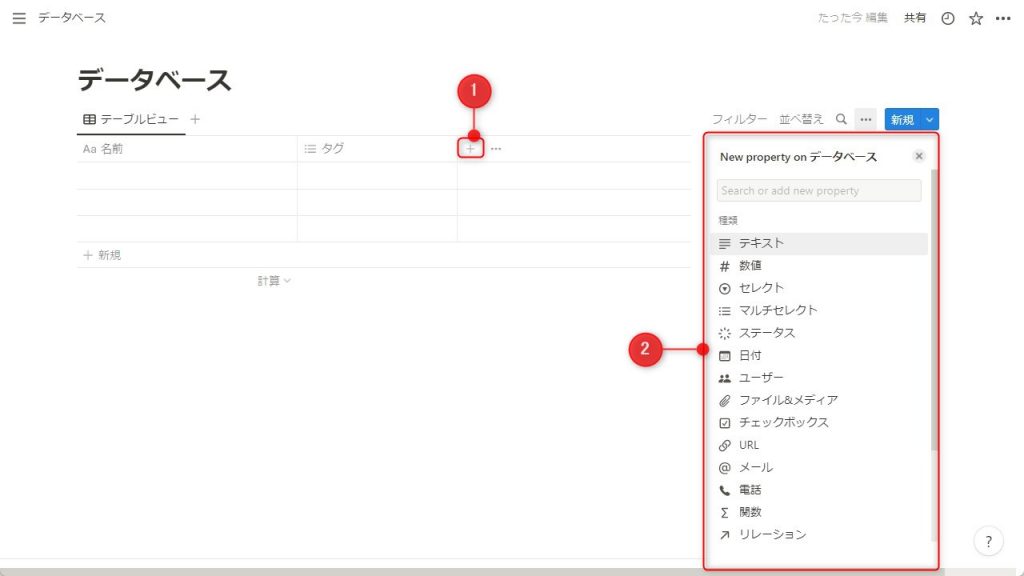Image resolution: width=1024 pixels, height=576 pixels.
Task: Select the マルチセレクト property type
Action: pos(819,310)
